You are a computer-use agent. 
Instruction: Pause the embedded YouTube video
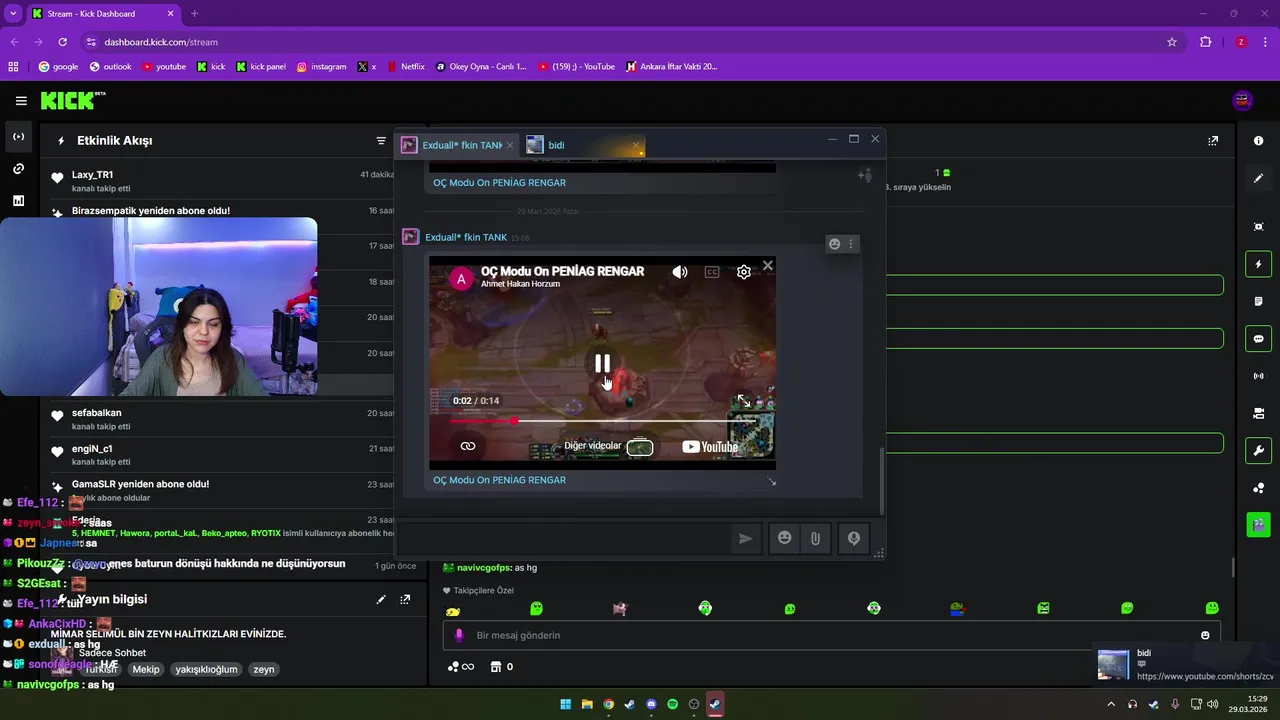point(602,364)
